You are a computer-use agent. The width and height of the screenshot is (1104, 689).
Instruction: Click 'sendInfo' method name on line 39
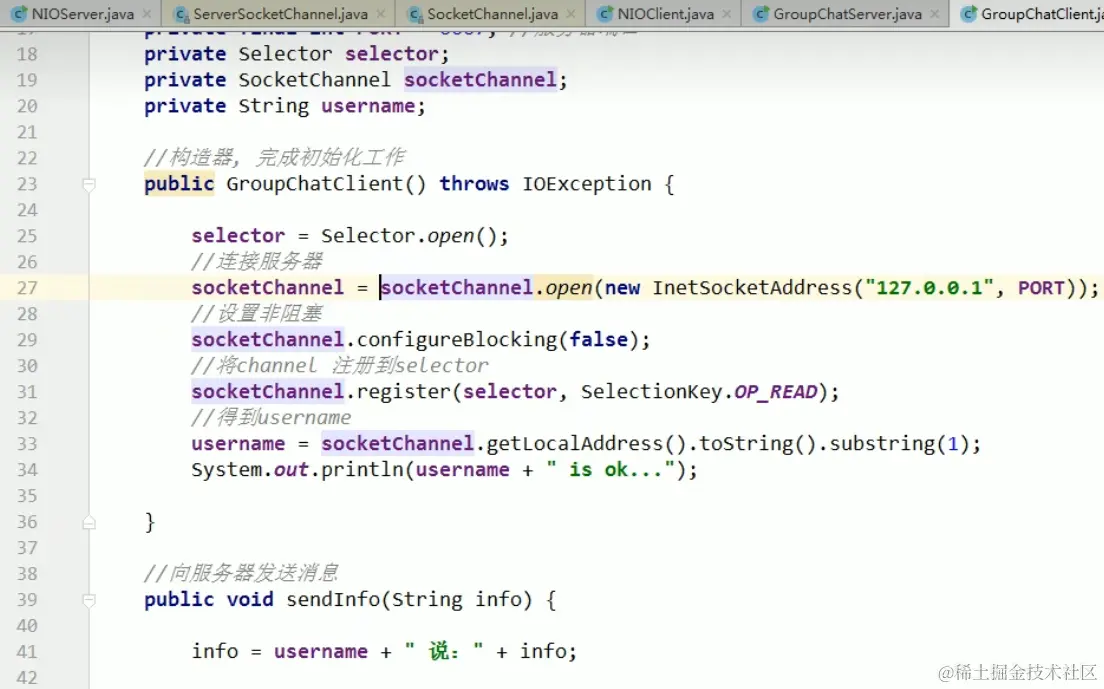332,600
